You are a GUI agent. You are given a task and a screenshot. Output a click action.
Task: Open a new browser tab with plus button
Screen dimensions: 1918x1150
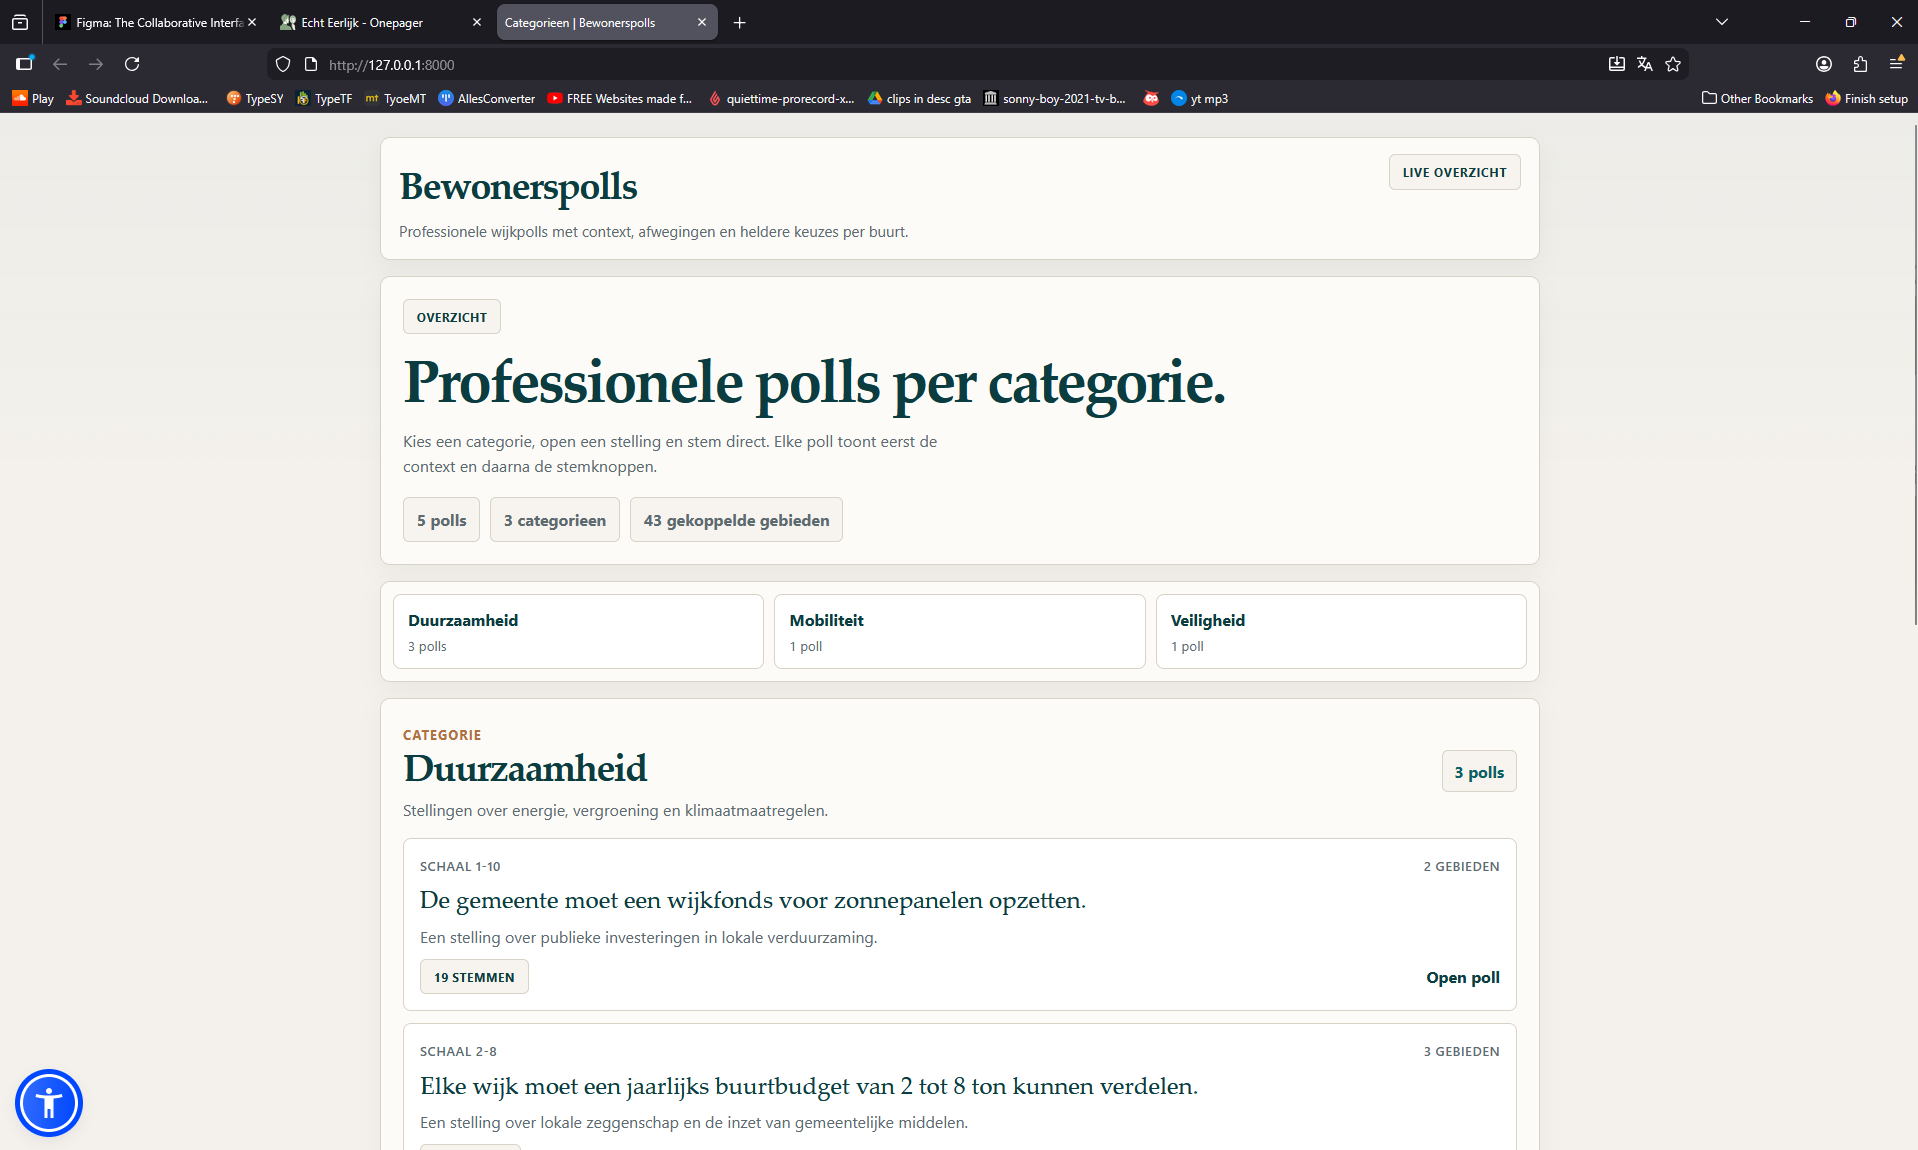coord(740,21)
